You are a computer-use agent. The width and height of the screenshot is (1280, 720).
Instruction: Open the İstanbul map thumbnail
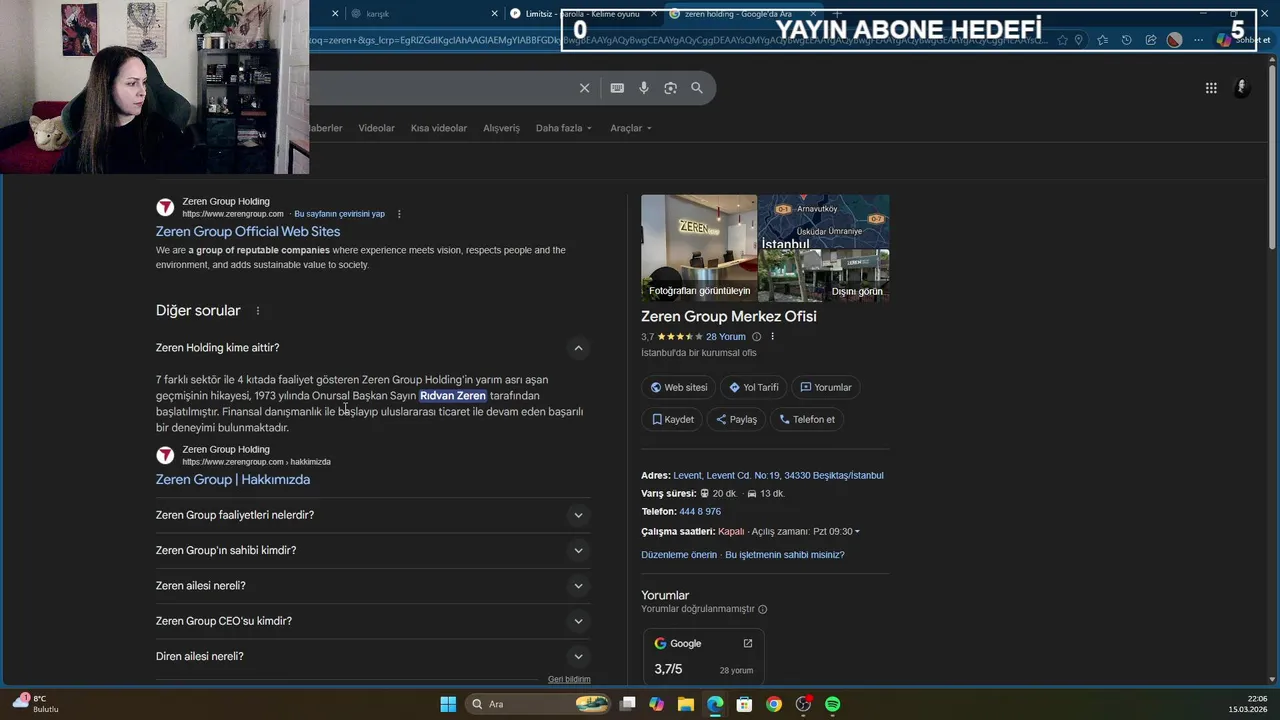click(824, 222)
